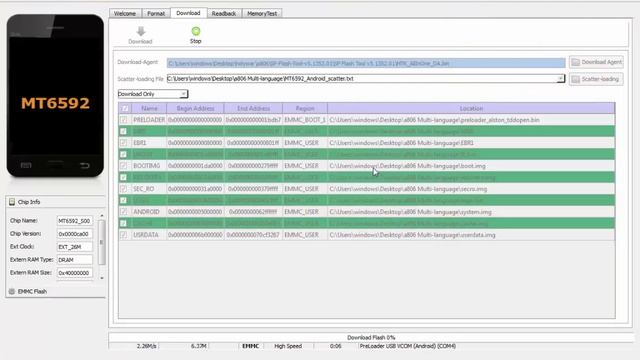Viewport: 640px width, 360px height.
Task: Click the Extern RAM Size field 0x40000000
Action: pos(74,273)
